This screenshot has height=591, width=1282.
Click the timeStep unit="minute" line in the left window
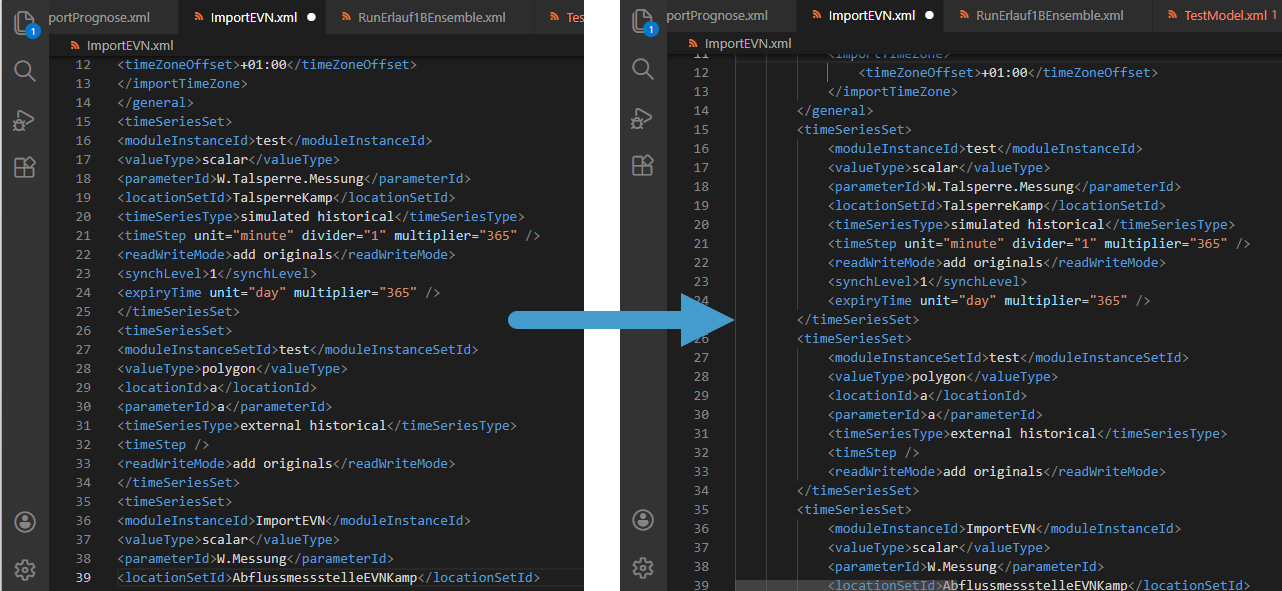point(329,235)
